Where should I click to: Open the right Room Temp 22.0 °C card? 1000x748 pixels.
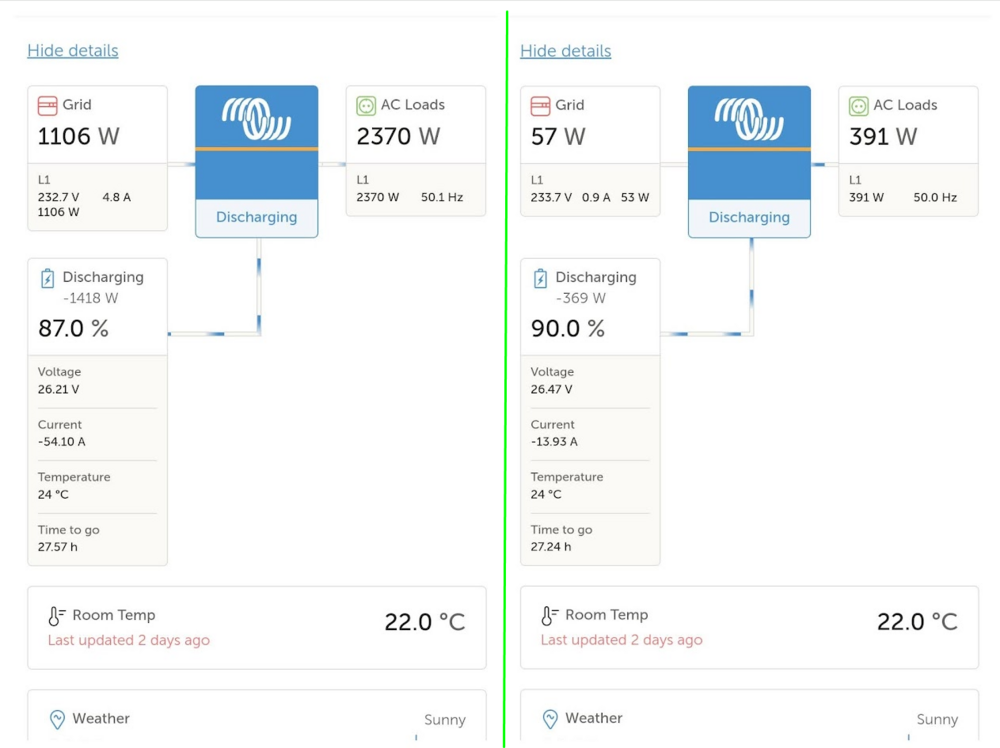tap(749, 627)
